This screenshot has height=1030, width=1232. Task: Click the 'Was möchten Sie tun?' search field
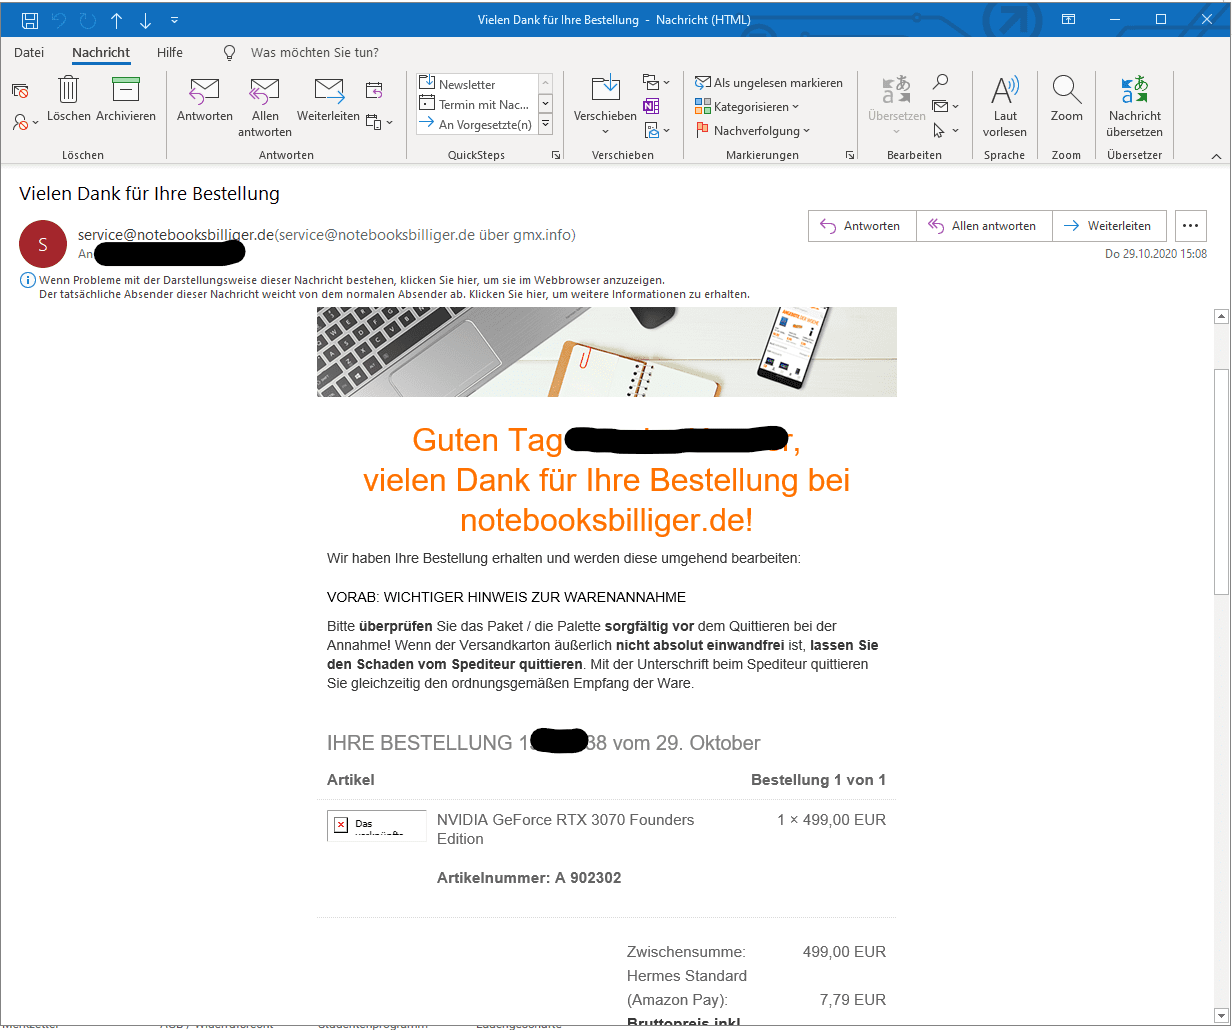click(314, 52)
